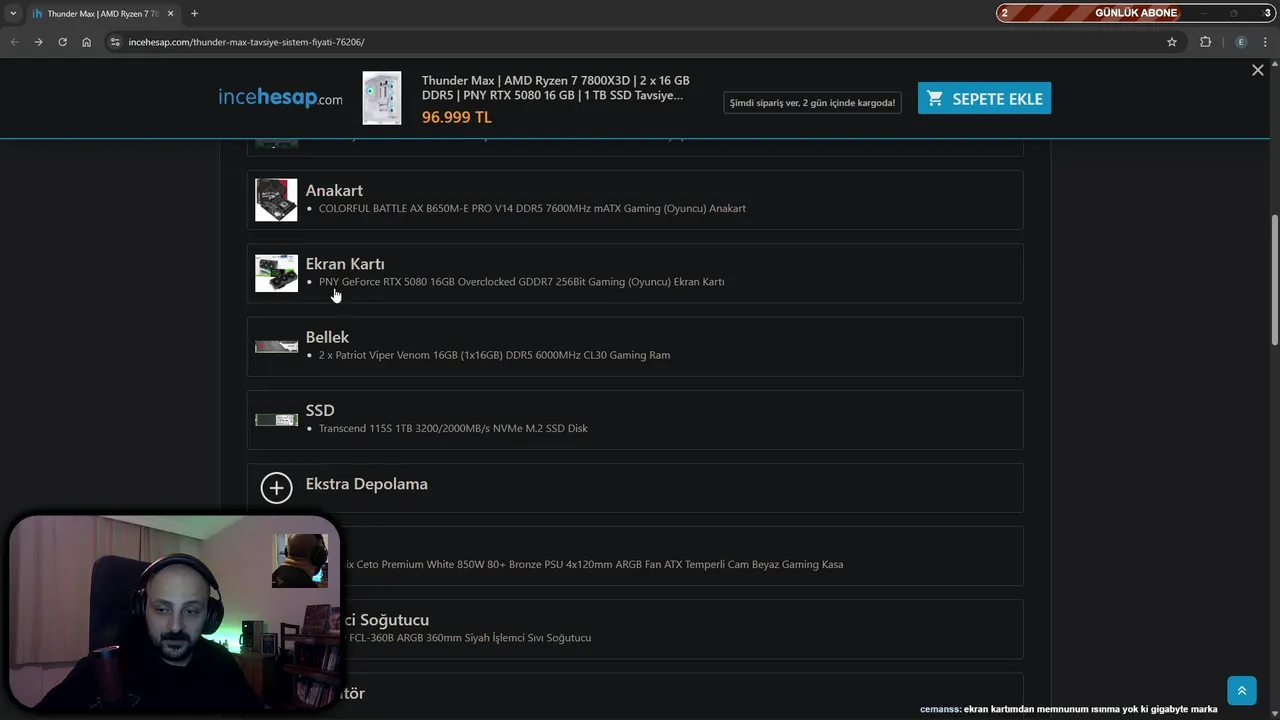Click the shopping cart icon on SEPETE EKLE
Screen dimensions: 1280x720
click(x=935, y=98)
